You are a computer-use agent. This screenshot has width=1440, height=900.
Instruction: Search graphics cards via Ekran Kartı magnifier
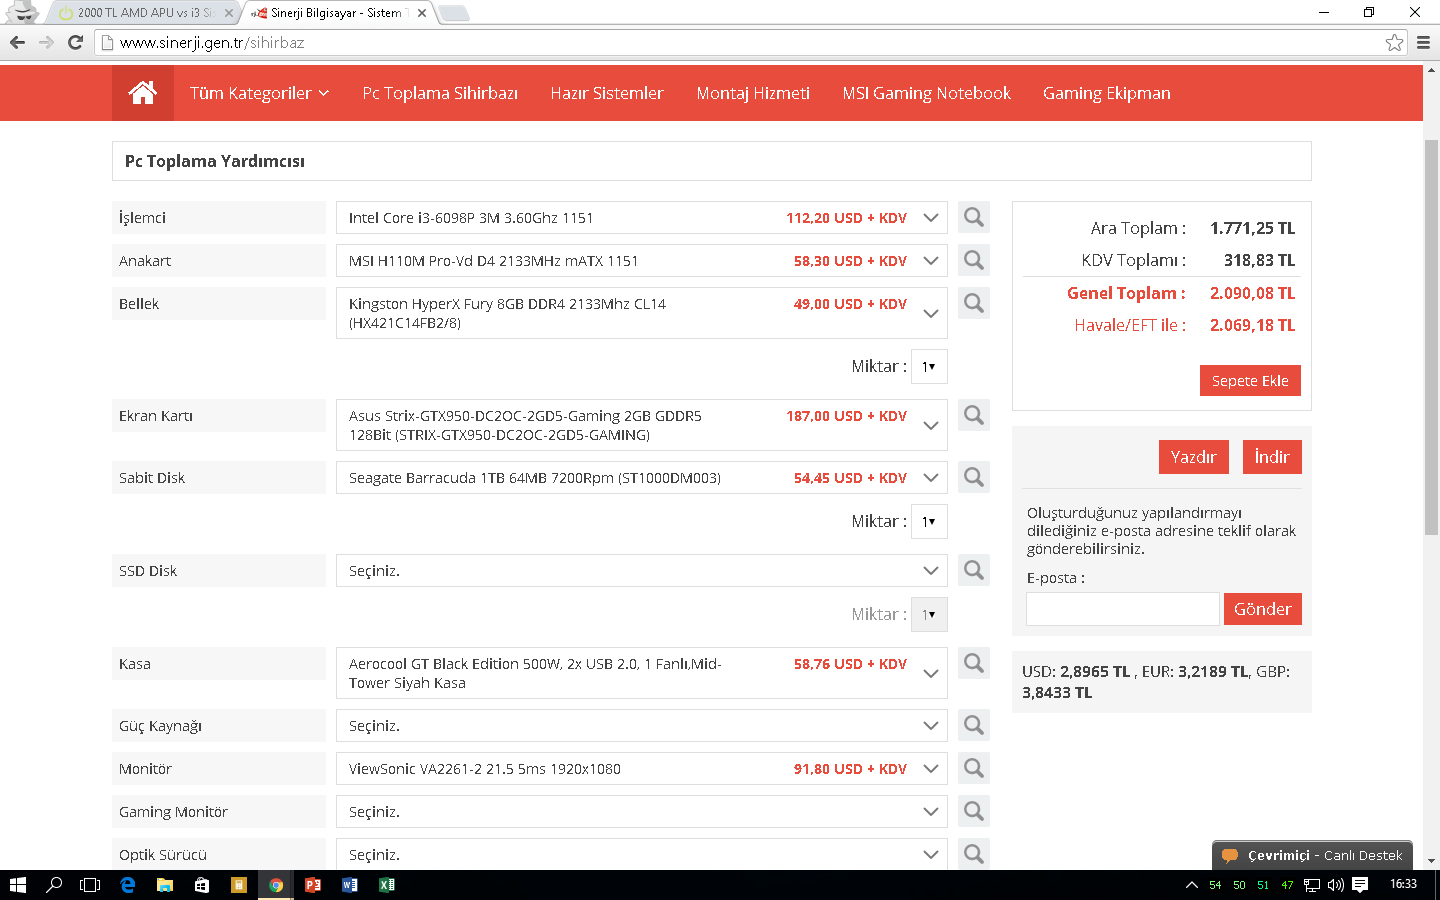[974, 415]
